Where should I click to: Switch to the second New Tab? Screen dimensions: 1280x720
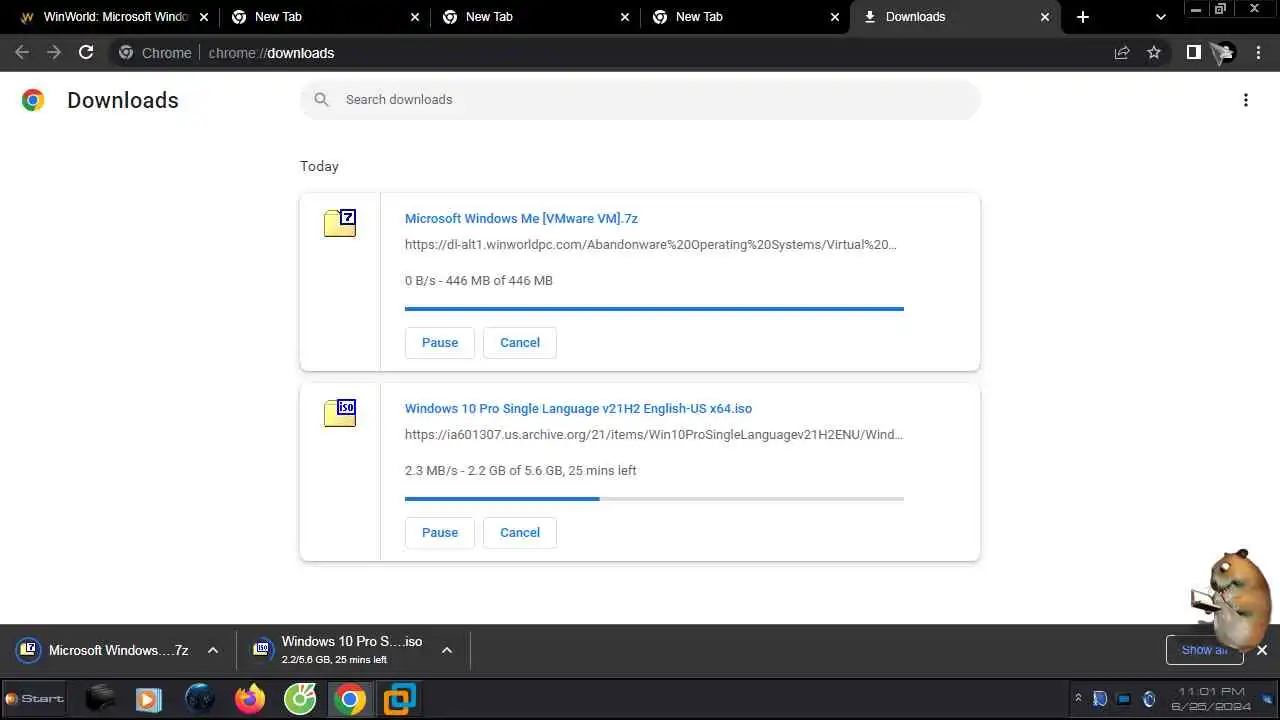coord(534,17)
